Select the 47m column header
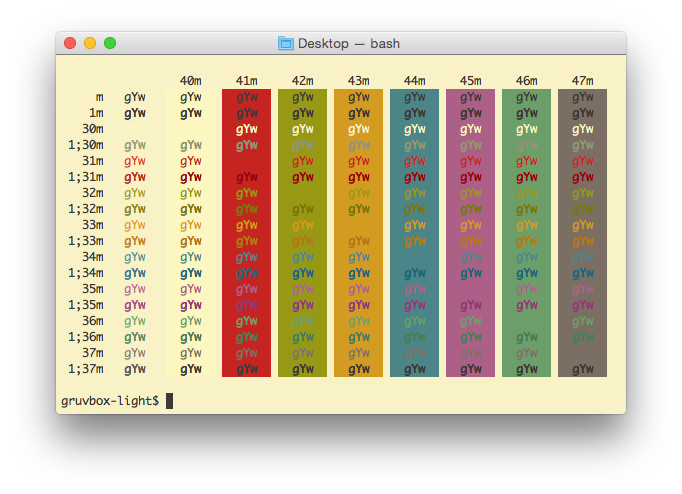The height and width of the screenshot is (494, 682). (583, 81)
